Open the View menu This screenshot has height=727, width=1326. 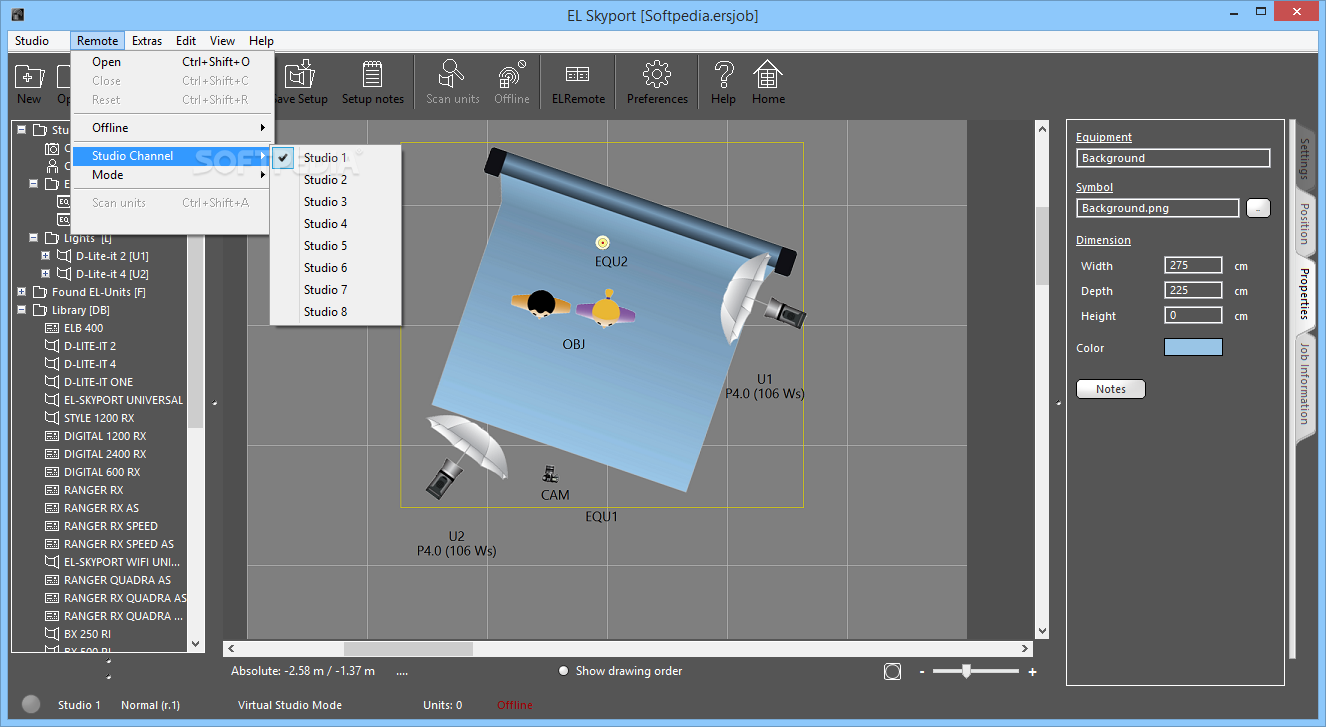pyautogui.click(x=223, y=41)
